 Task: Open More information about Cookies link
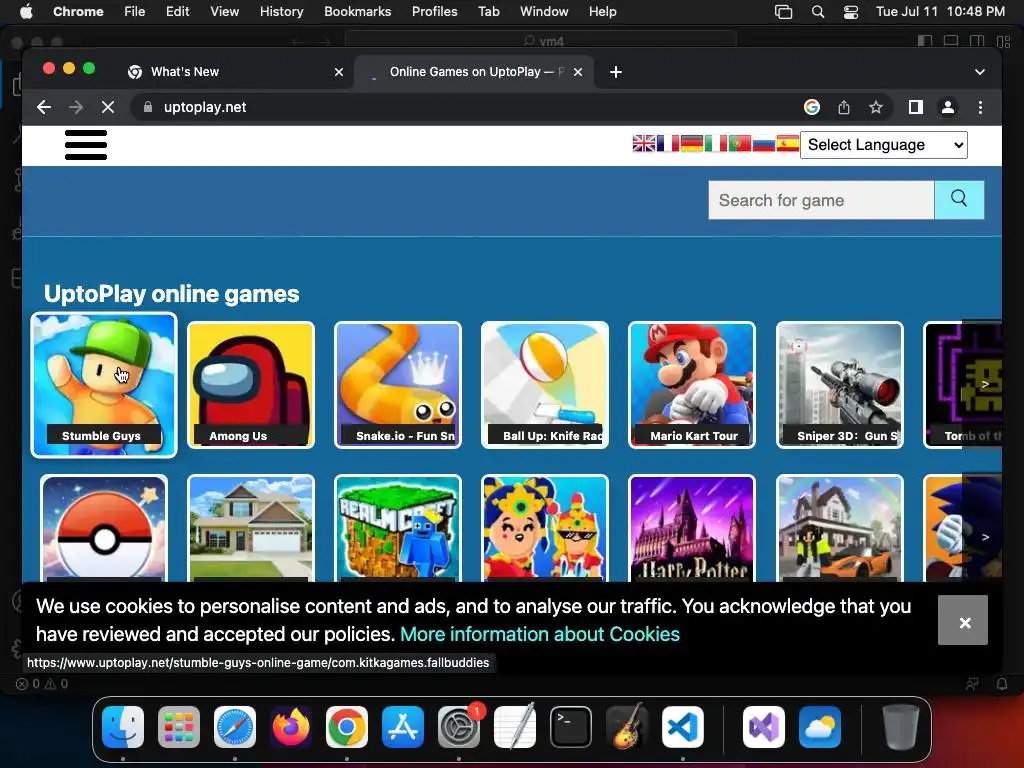540,634
